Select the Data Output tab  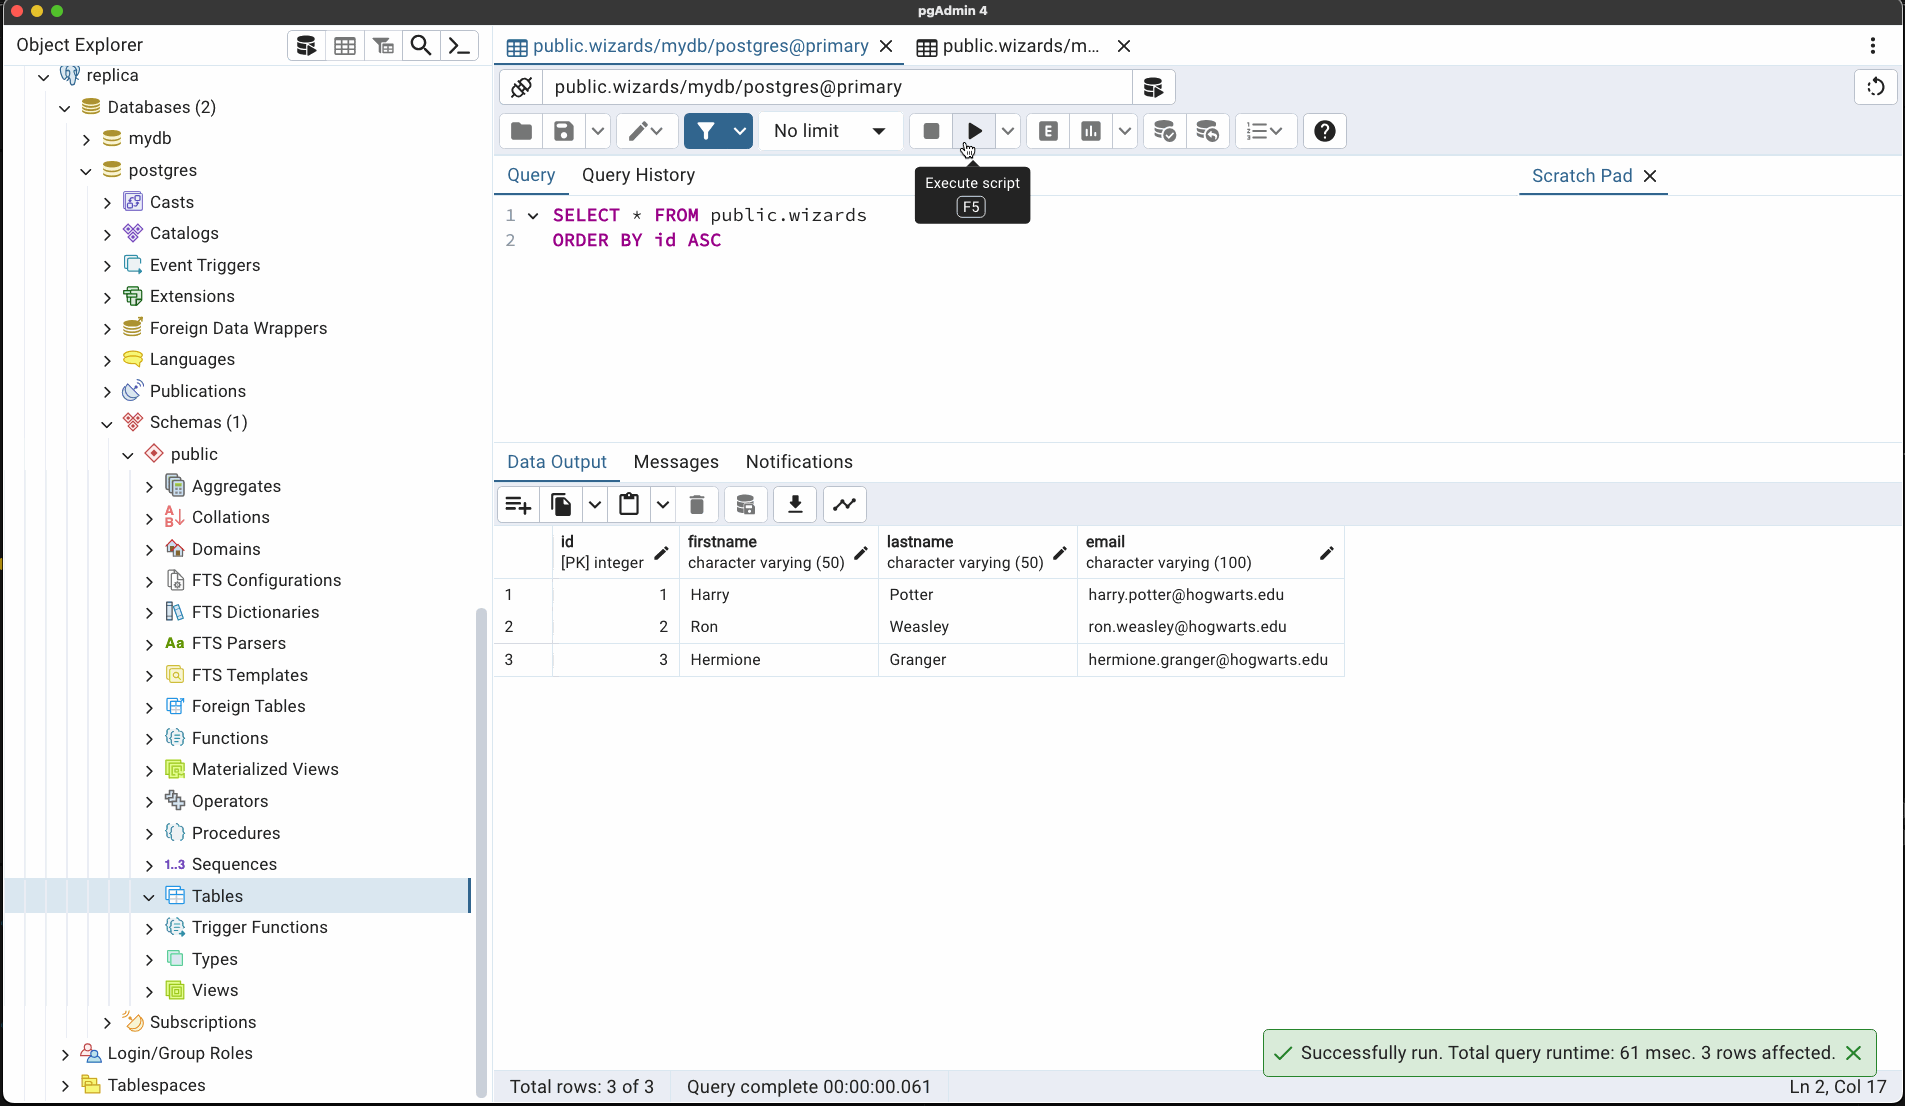557,462
